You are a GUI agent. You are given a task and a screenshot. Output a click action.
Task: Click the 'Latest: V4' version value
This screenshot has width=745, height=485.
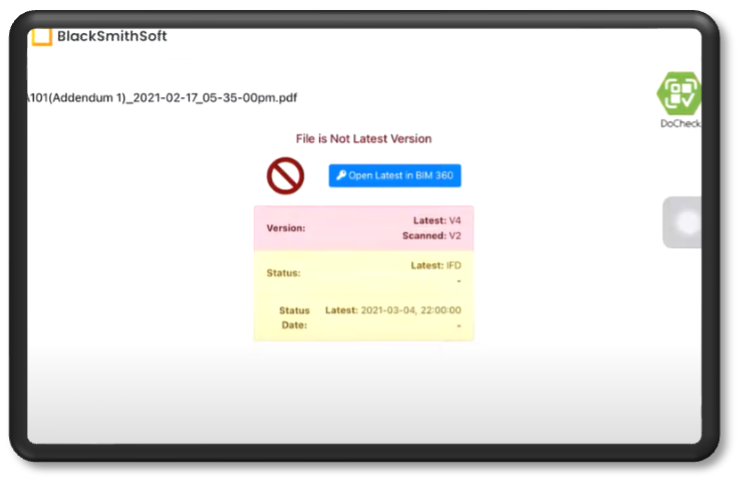(437, 220)
